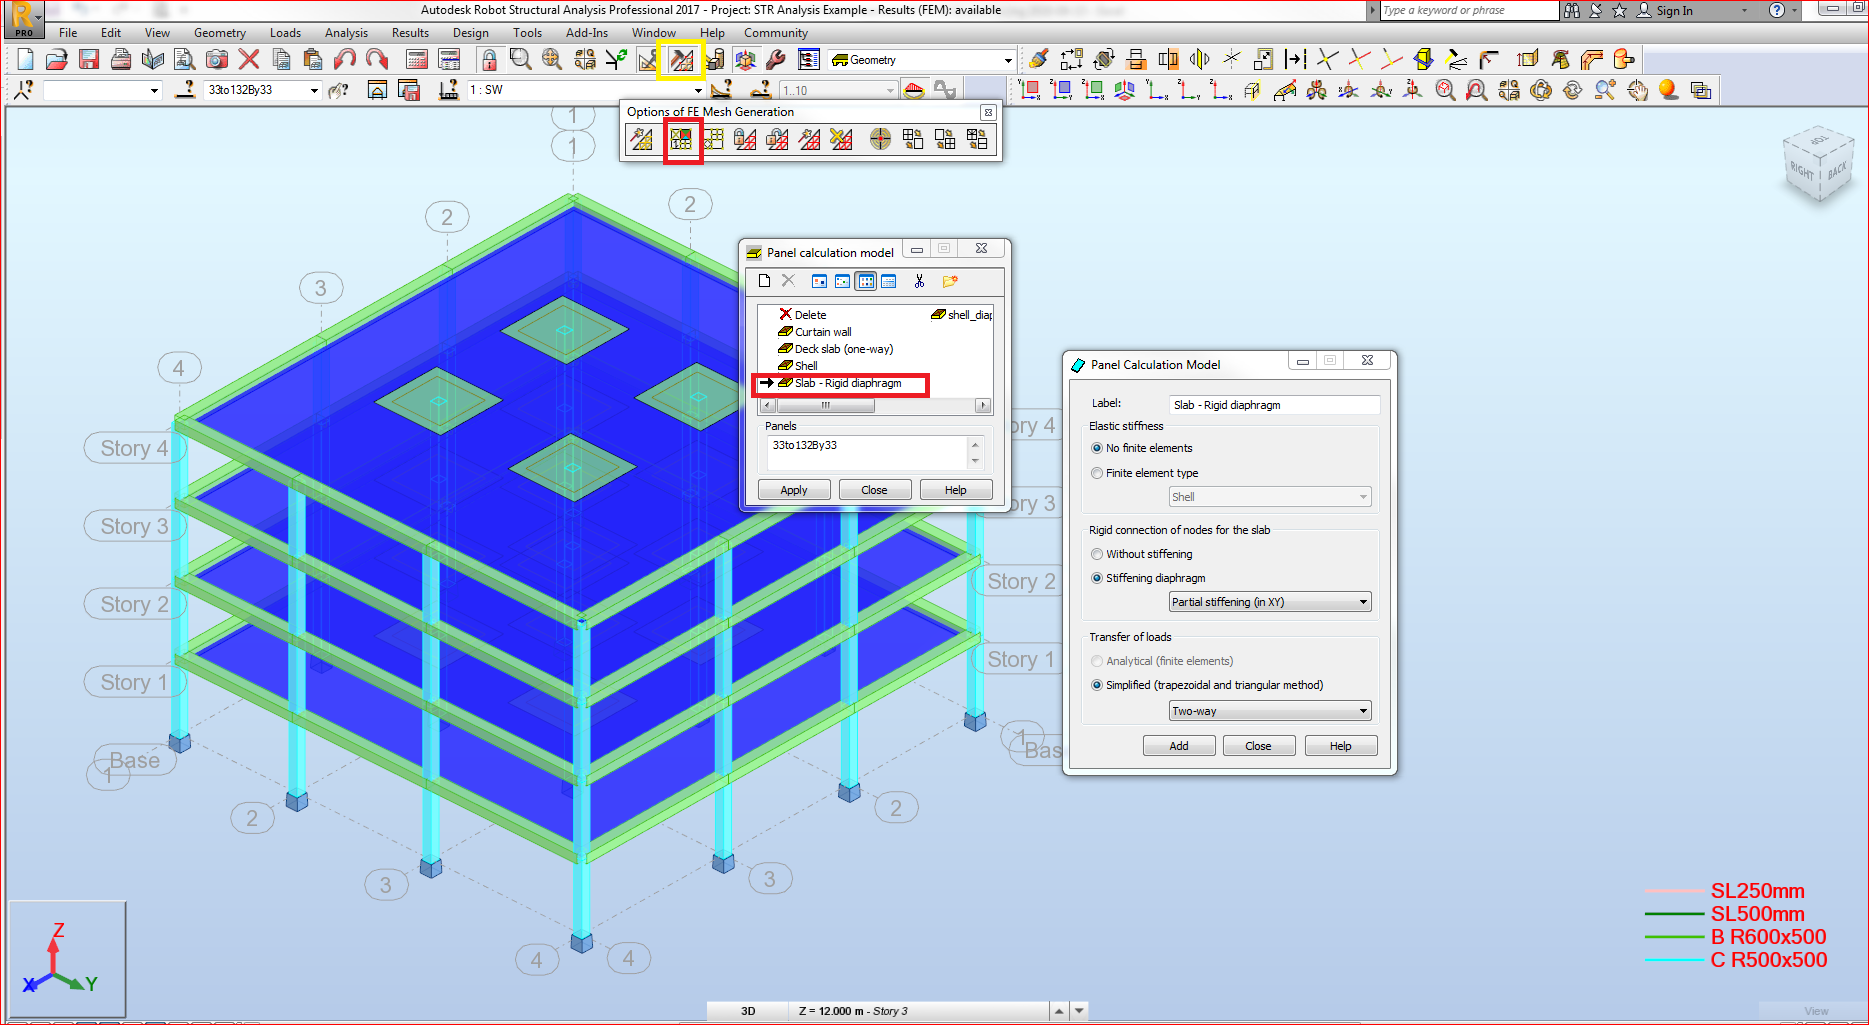1869x1025 pixels.
Task: Choose the 'Stiffening diaphragm' option
Action: tap(1097, 578)
